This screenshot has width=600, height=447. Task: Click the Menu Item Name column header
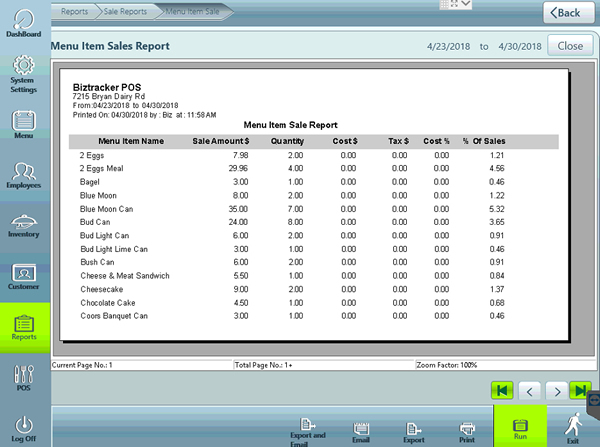click(131, 141)
